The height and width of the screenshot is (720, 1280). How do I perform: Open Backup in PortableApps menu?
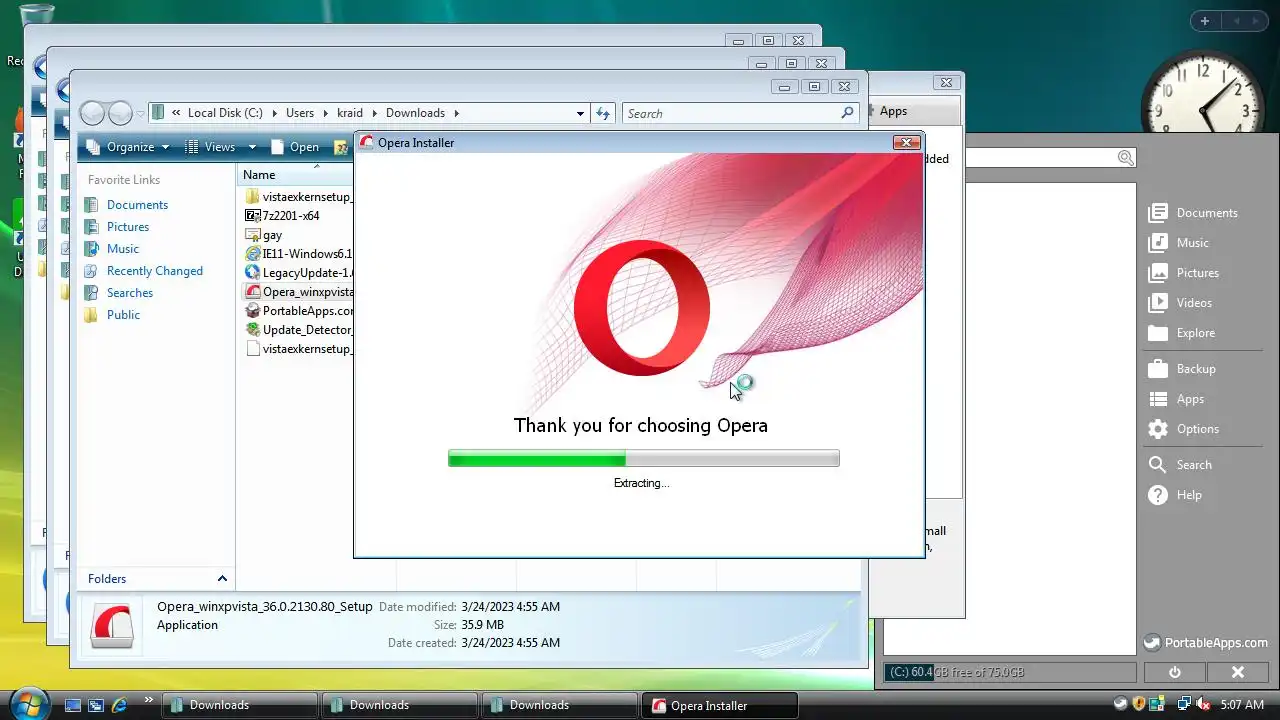(1182, 369)
